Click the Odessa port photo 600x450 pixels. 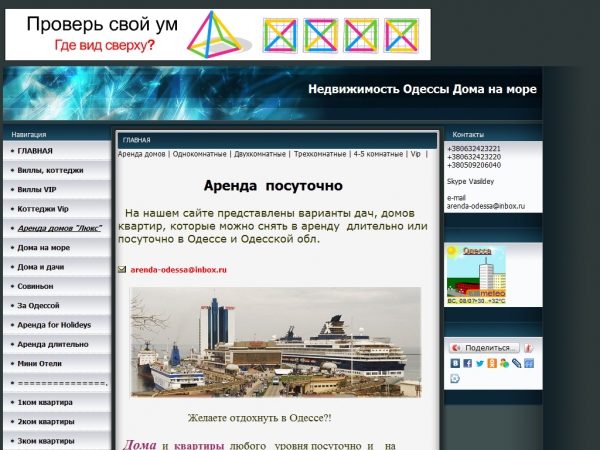click(x=276, y=342)
